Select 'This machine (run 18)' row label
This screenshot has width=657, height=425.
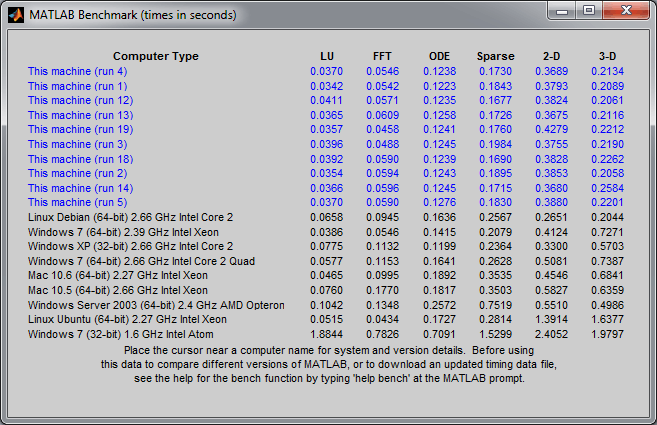[x=80, y=159]
